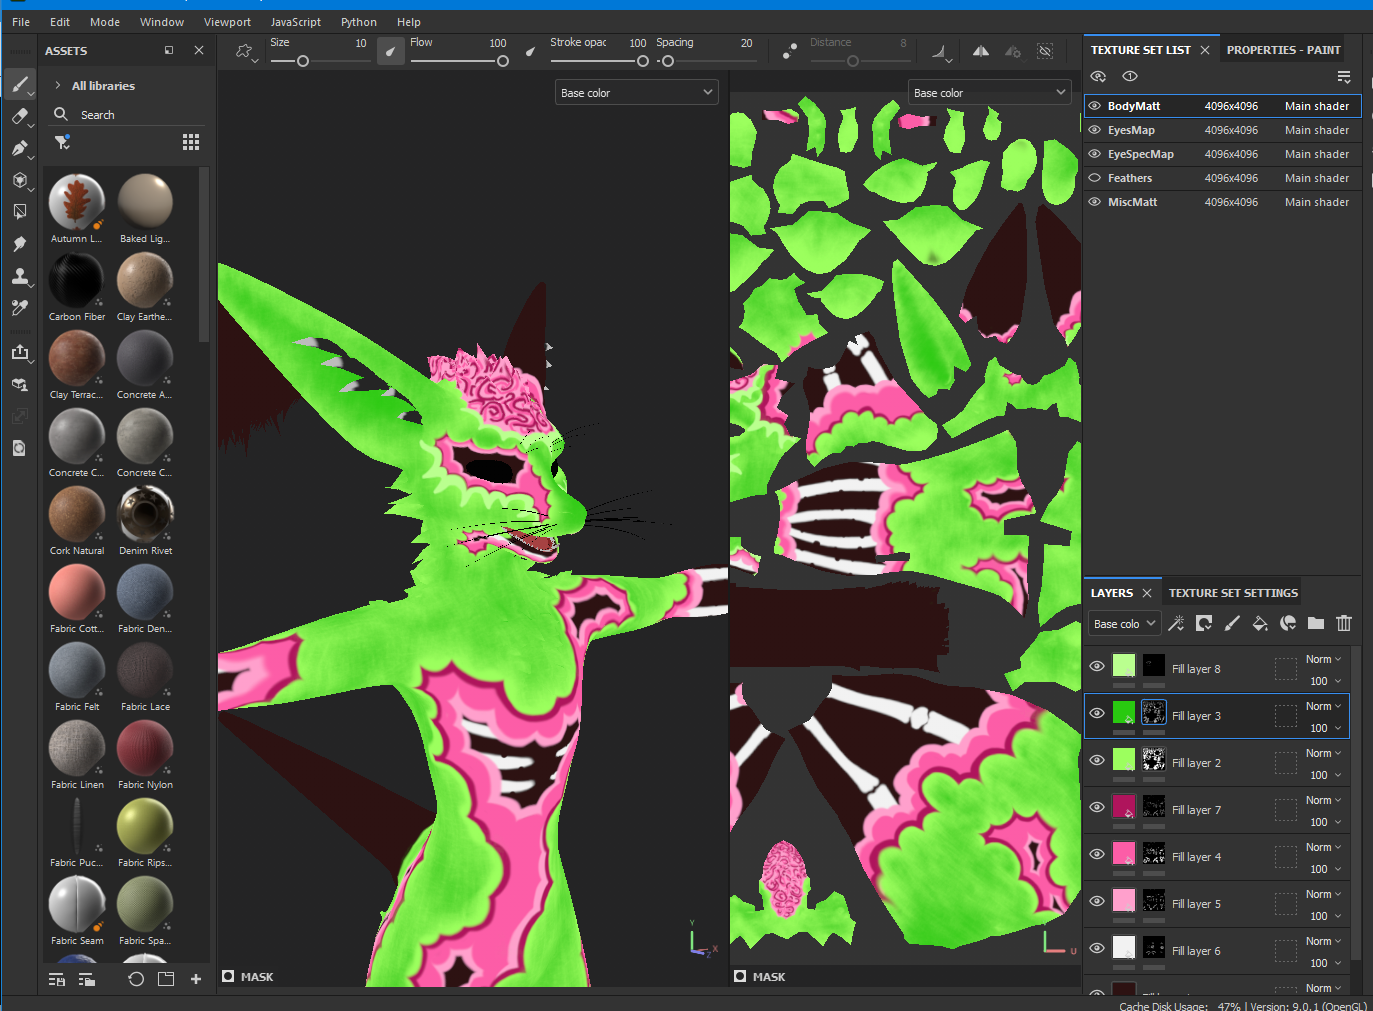The image size is (1373, 1011).
Task: Adjust the Size slider handle
Action: (303, 61)
